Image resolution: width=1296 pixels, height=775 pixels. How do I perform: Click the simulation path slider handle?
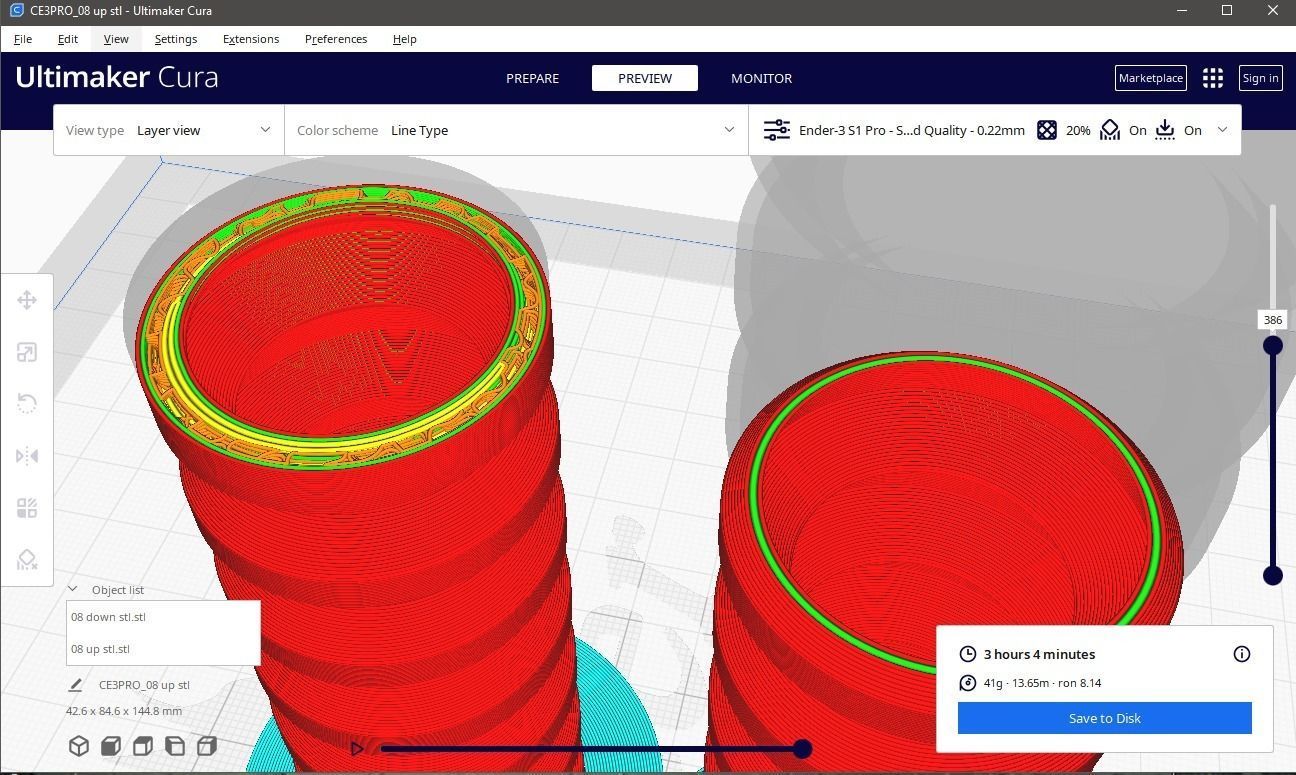(802, 748)
